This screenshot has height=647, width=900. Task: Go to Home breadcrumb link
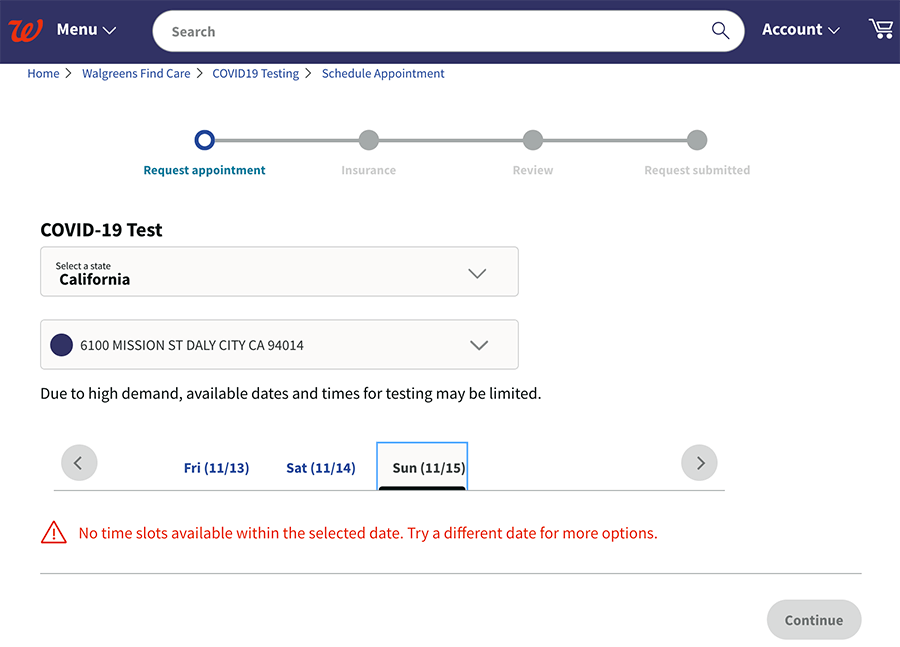pos(43,74)
